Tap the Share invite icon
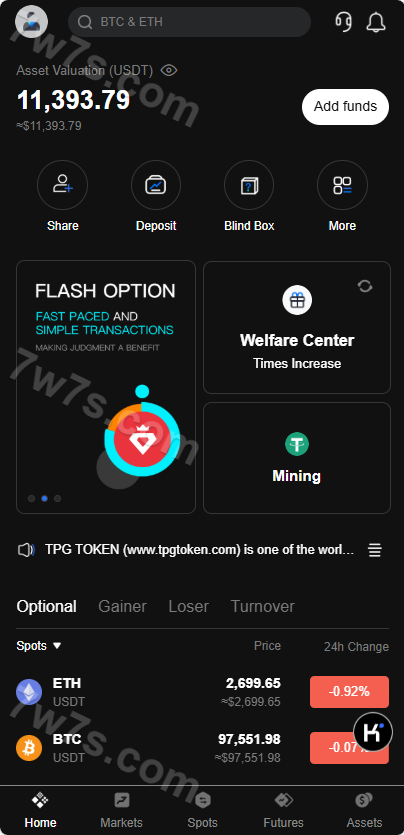This screenshot has height=835, width=404. [x=62, y=185]
